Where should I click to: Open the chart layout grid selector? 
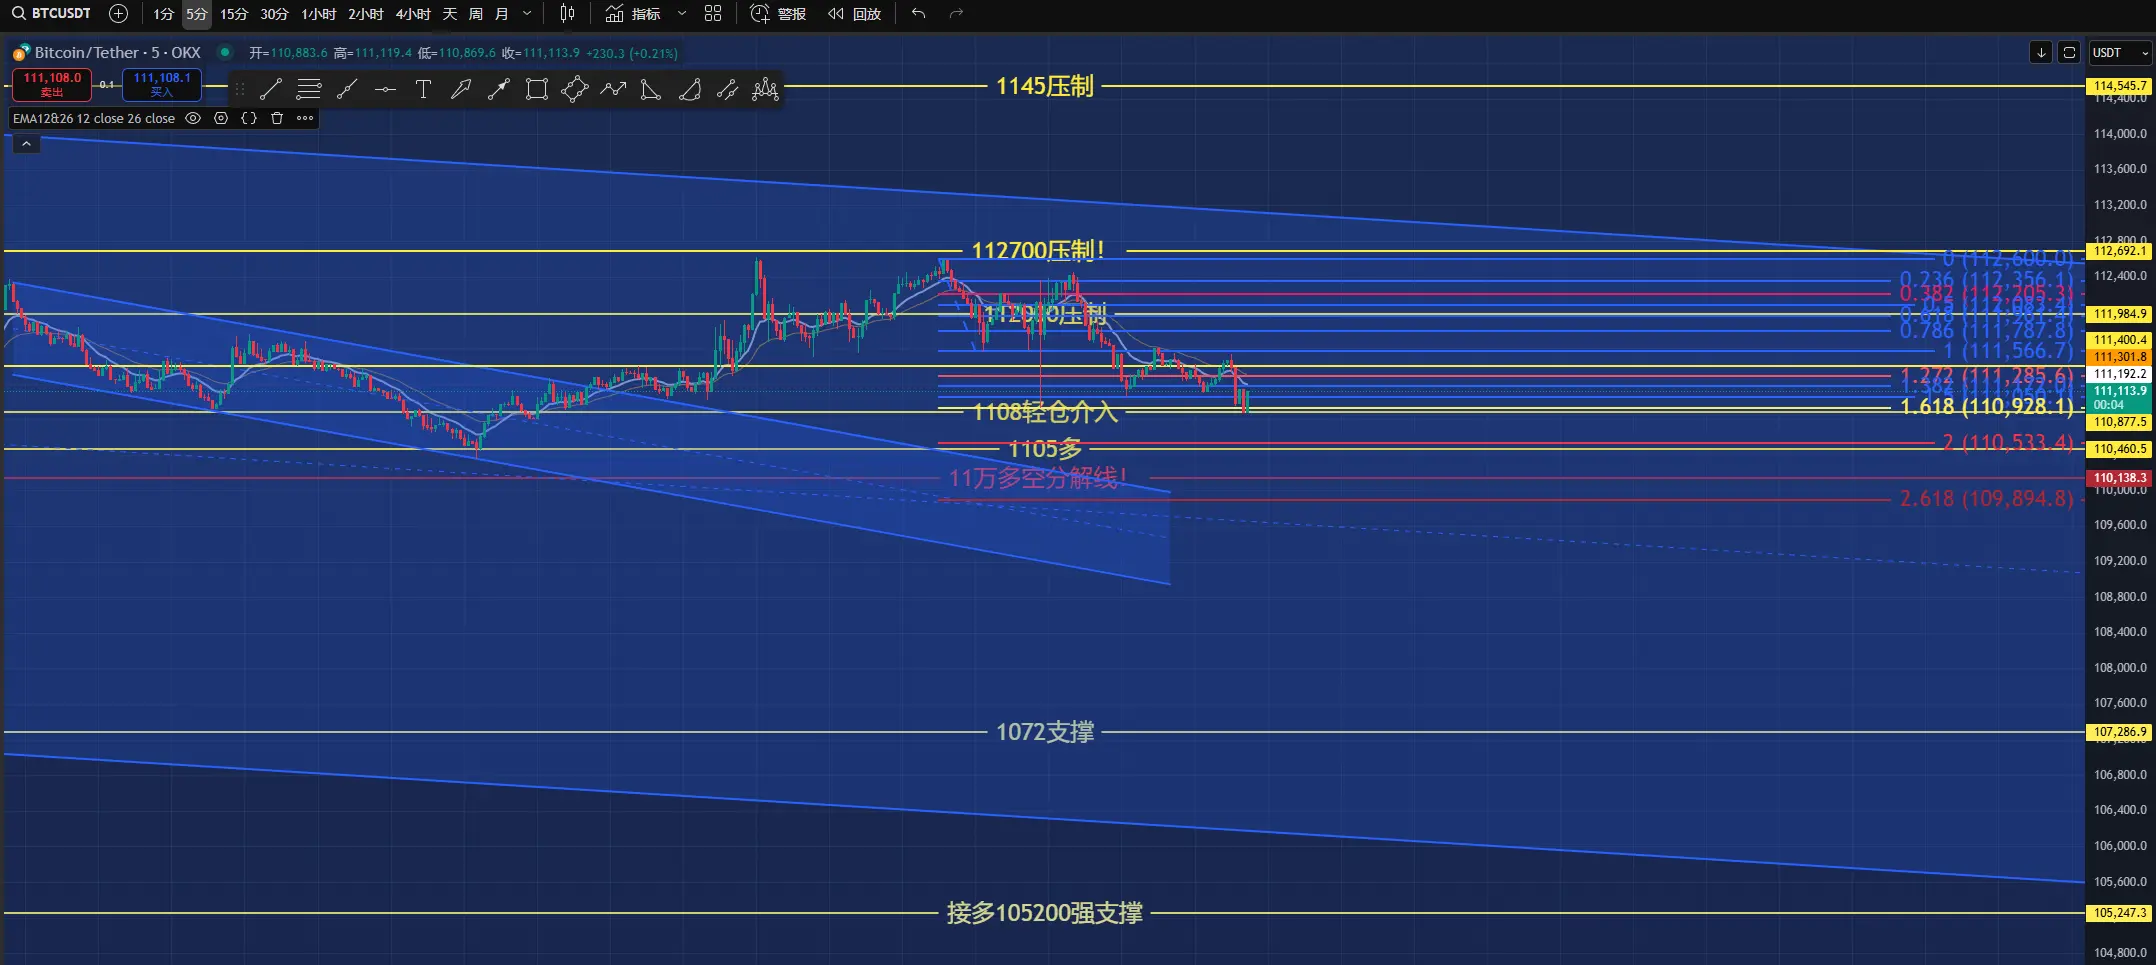(713, 14)
